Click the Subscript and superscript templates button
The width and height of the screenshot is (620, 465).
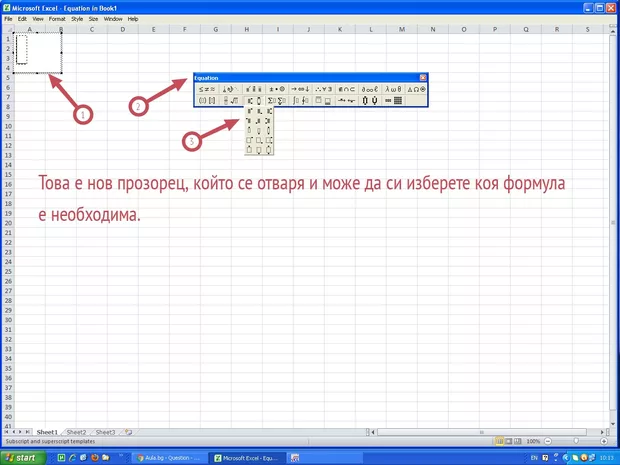(x=253, y=101)
